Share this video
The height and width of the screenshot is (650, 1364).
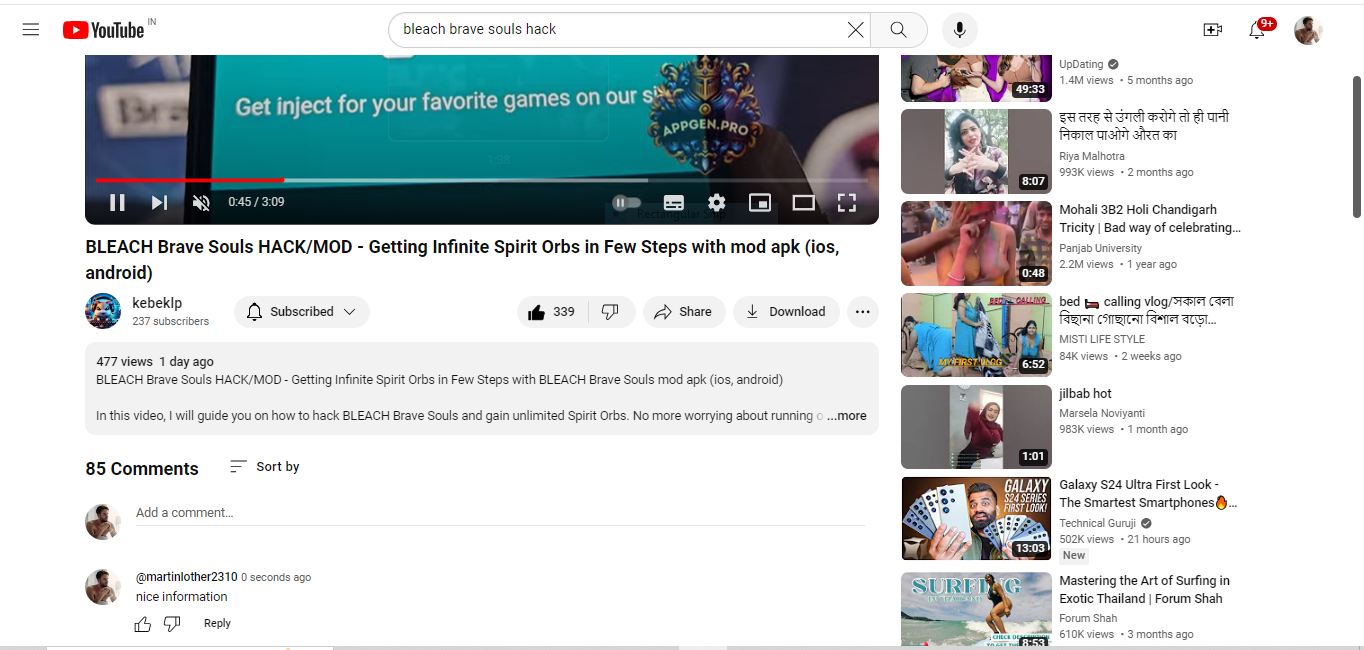(683, 312)
